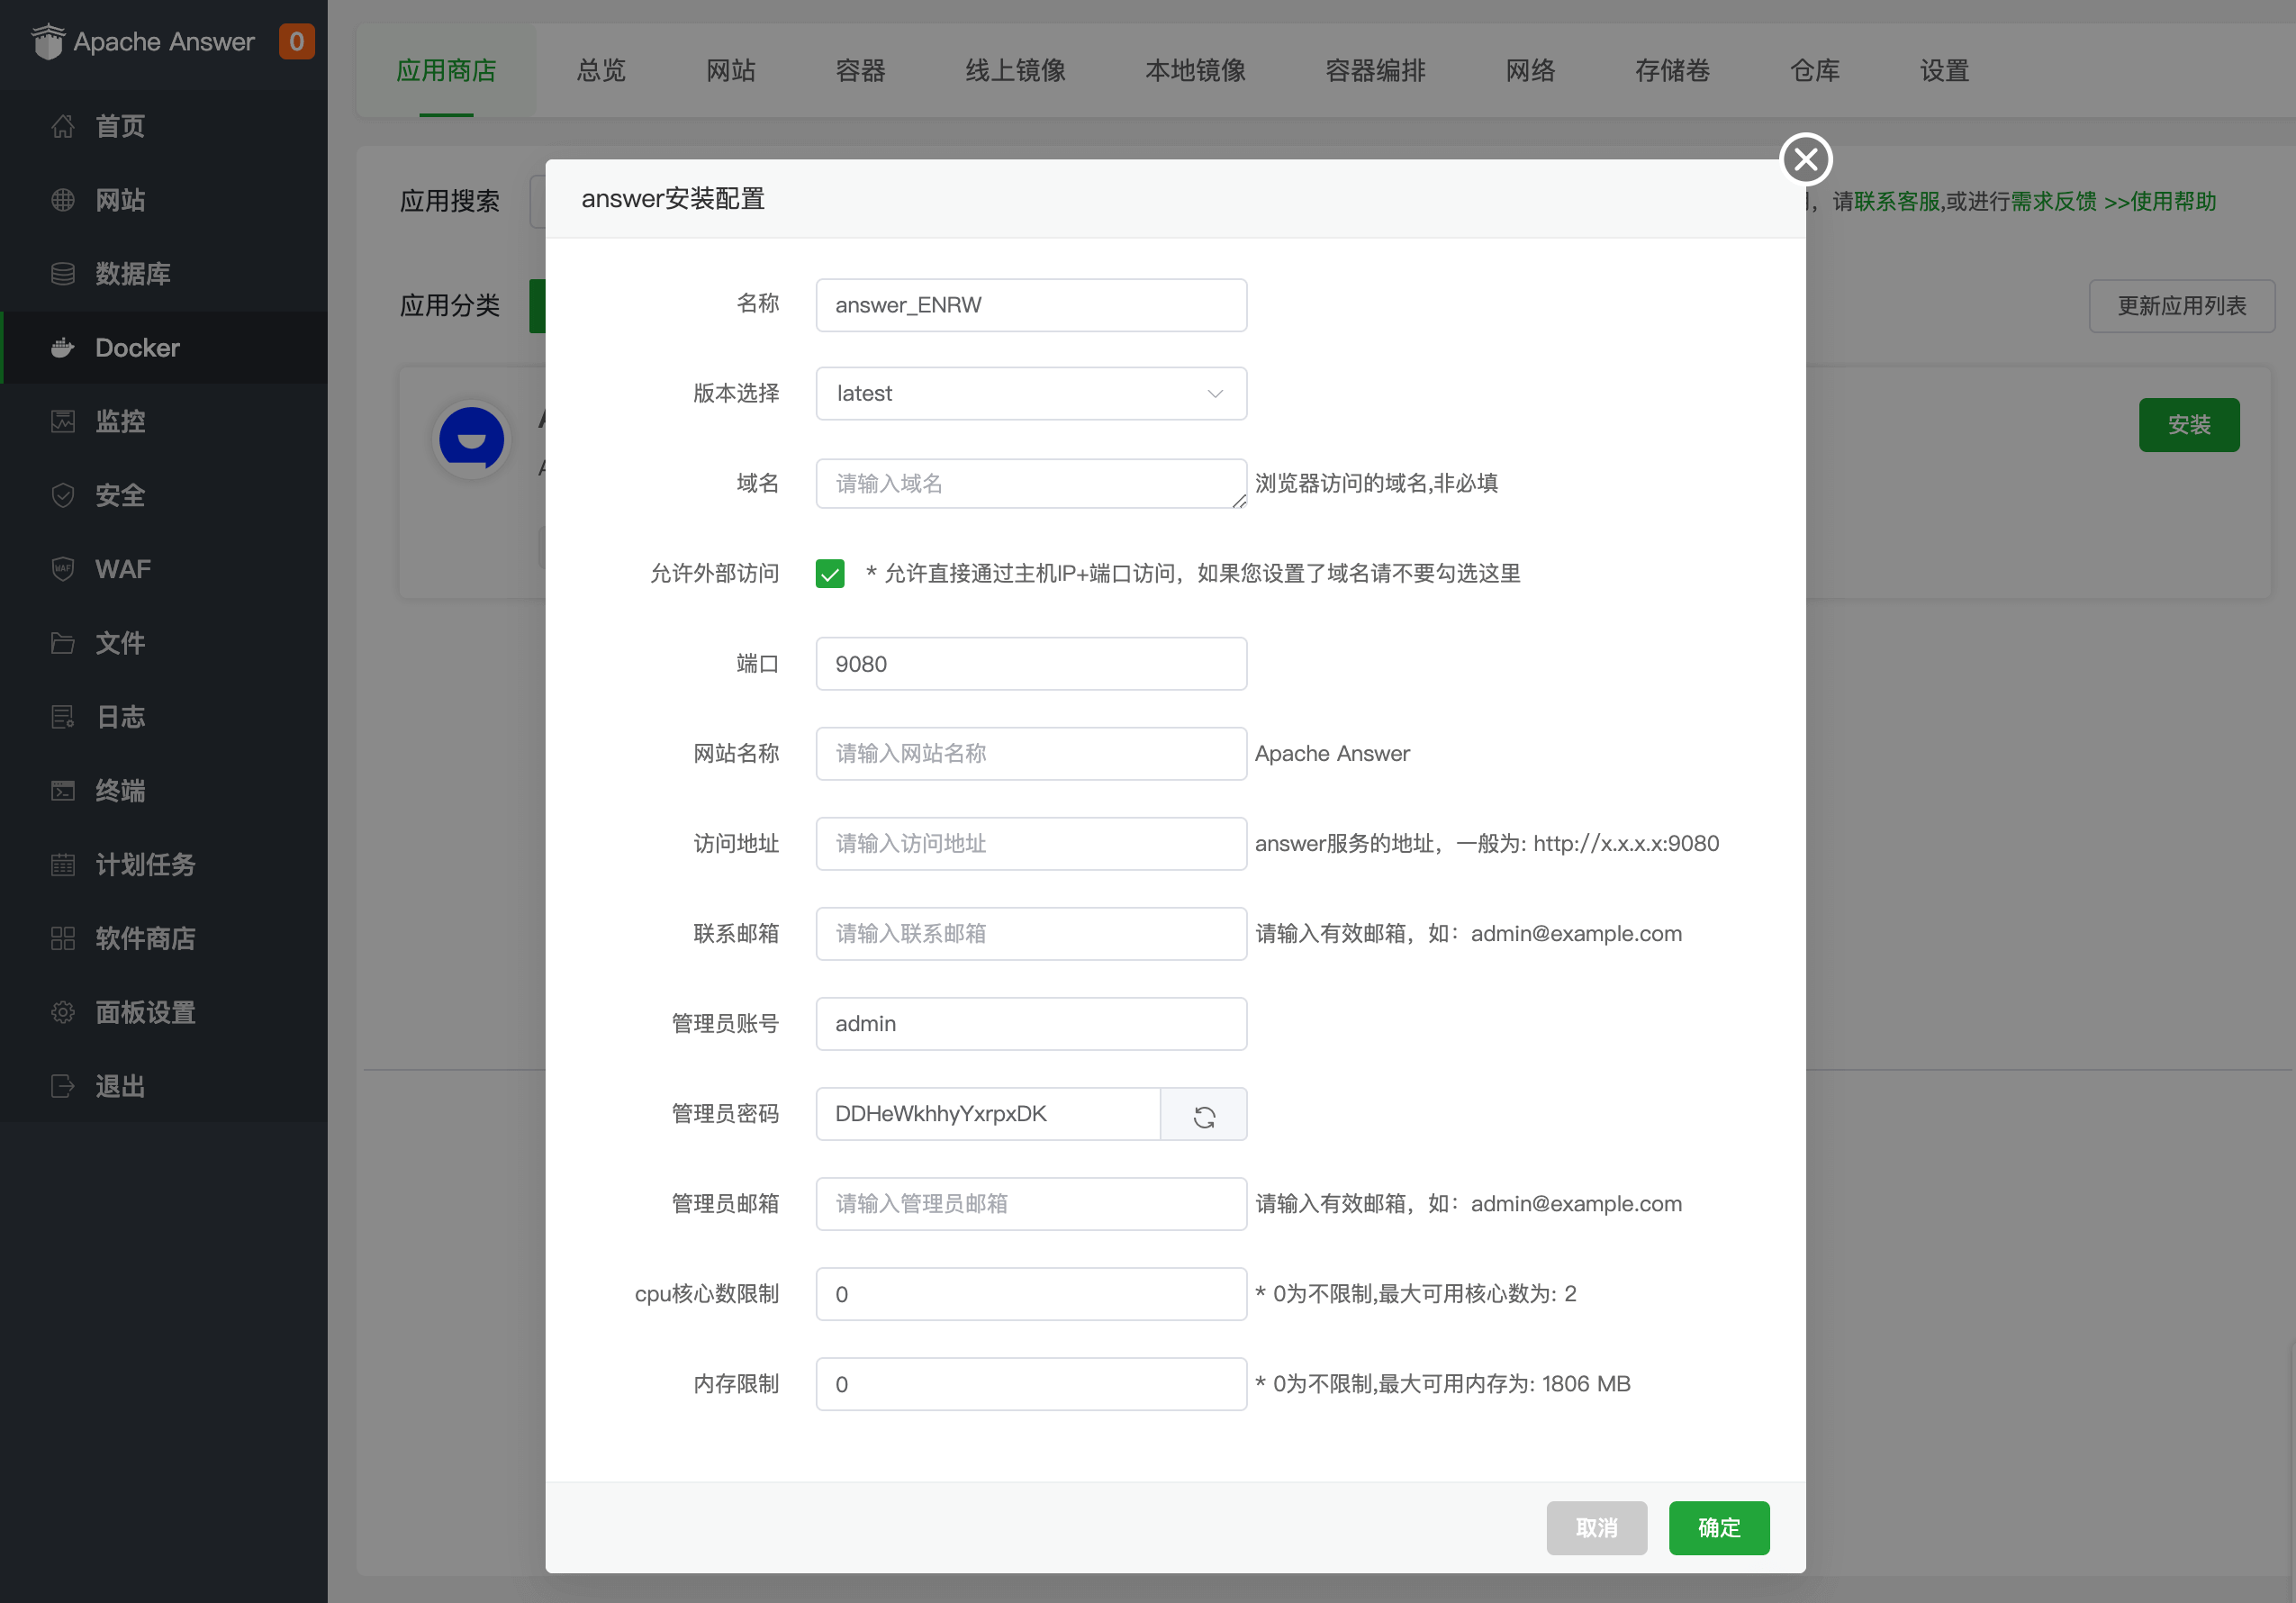2296x1603 pixels.
Task: Uncheck the 允许外部访问 checkbox
Action: tap(830, 574)
